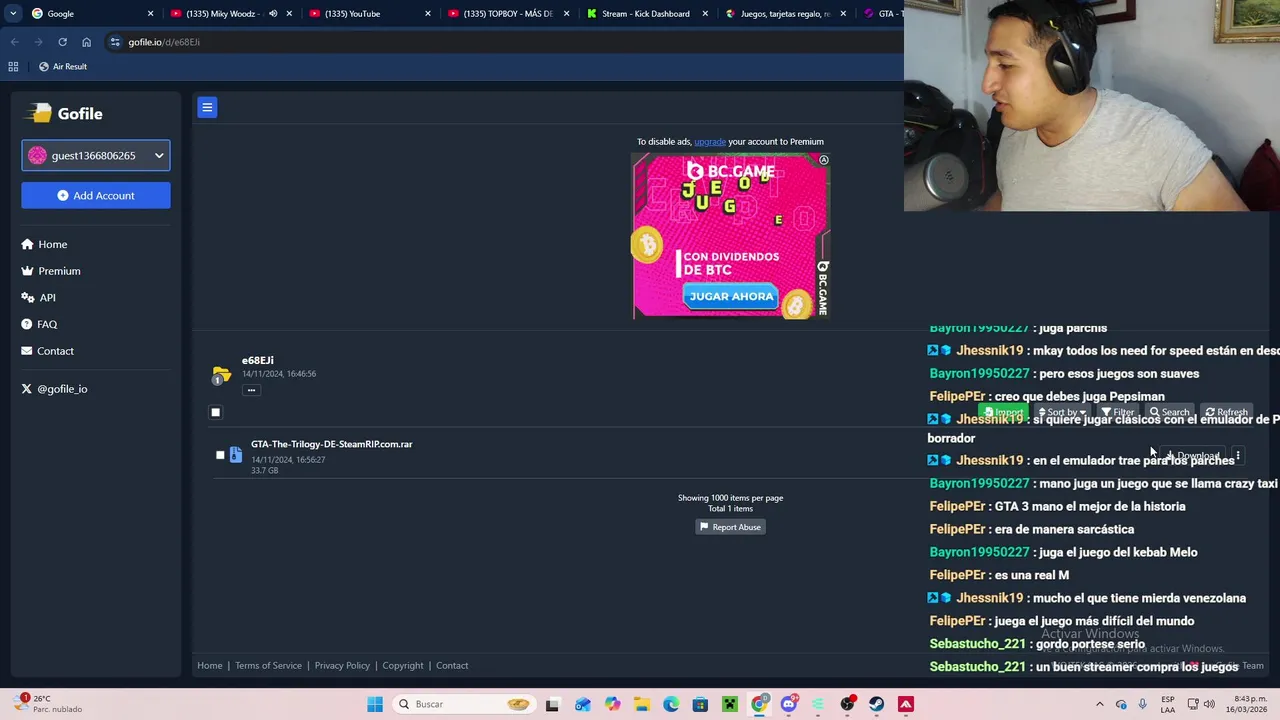Mute the Miky Woodz tab audio icon

pyautogui.click(x=273, y=14)
